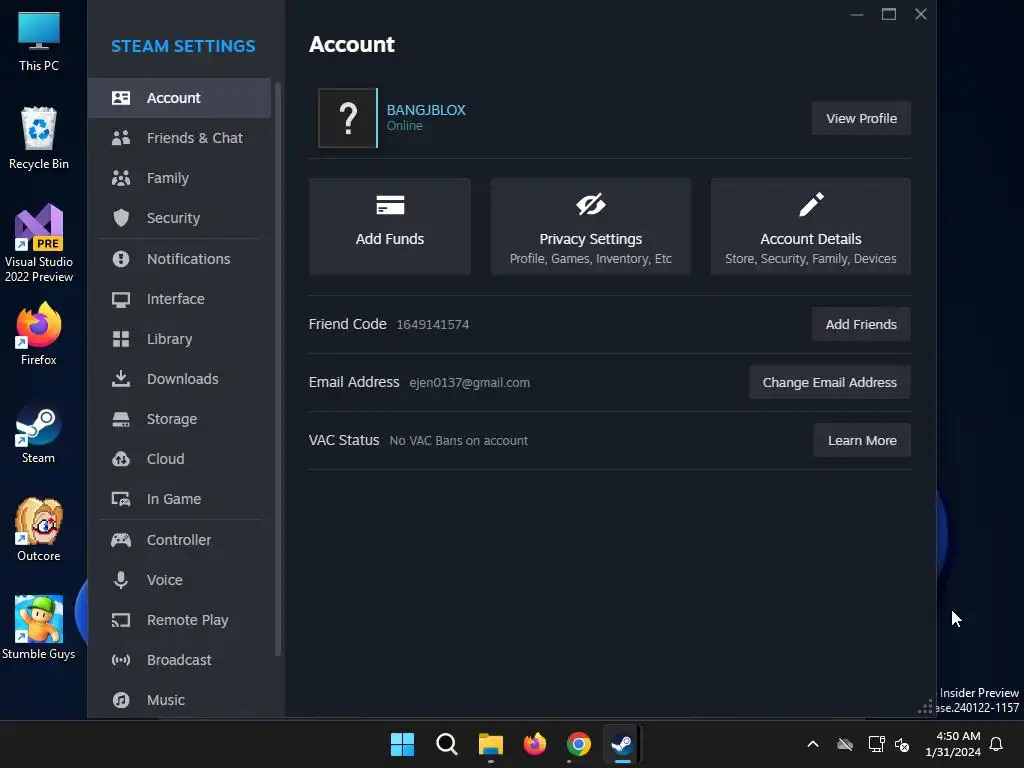Click the Add Funds credit card icon
Viewport: 1024px width, 768px height.
pyautogui.click(x=390, y=205)
